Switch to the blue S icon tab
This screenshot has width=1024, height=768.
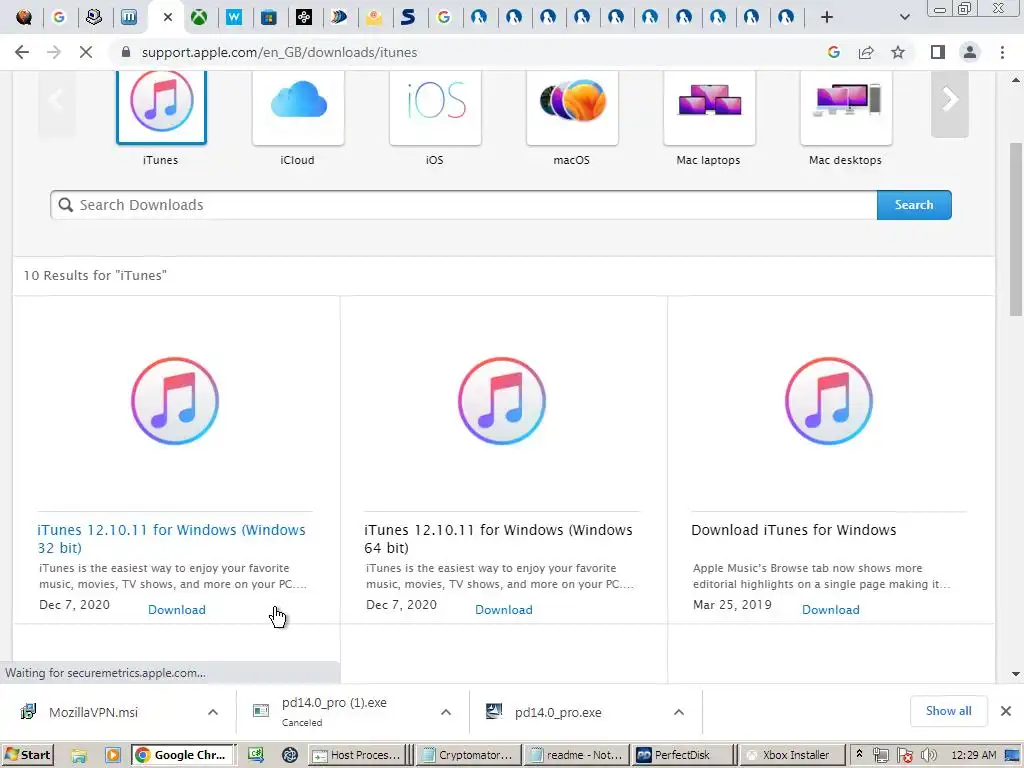pos(408,17)
